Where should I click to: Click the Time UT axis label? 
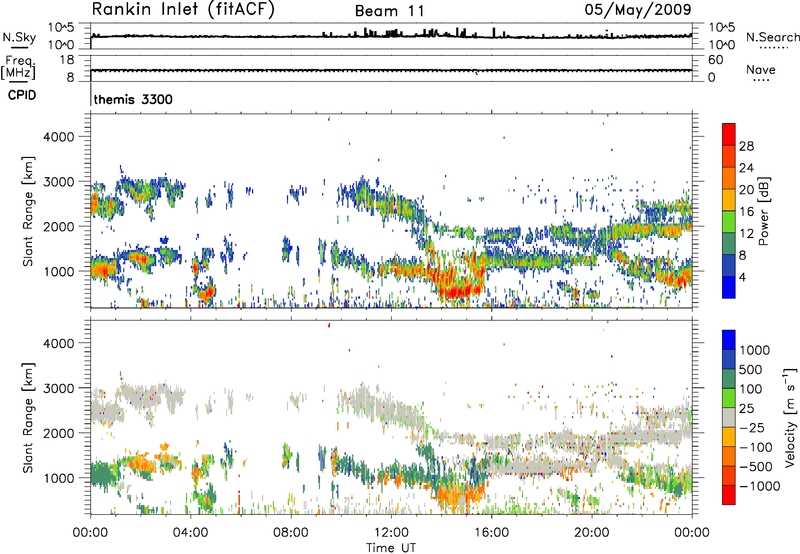[391, 548]
